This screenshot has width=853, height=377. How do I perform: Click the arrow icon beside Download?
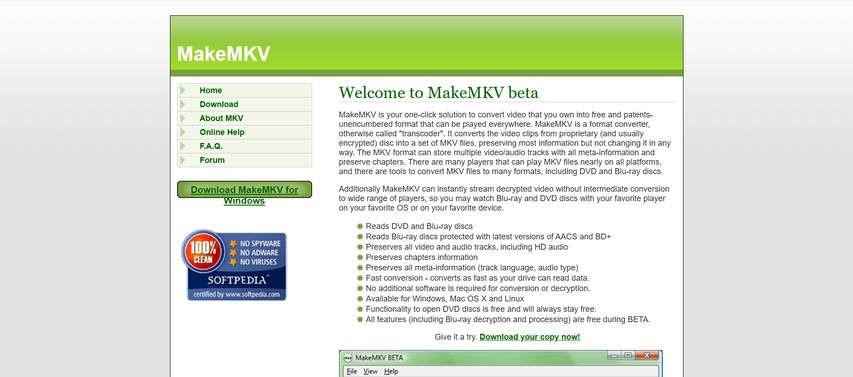tap(183, 104)
